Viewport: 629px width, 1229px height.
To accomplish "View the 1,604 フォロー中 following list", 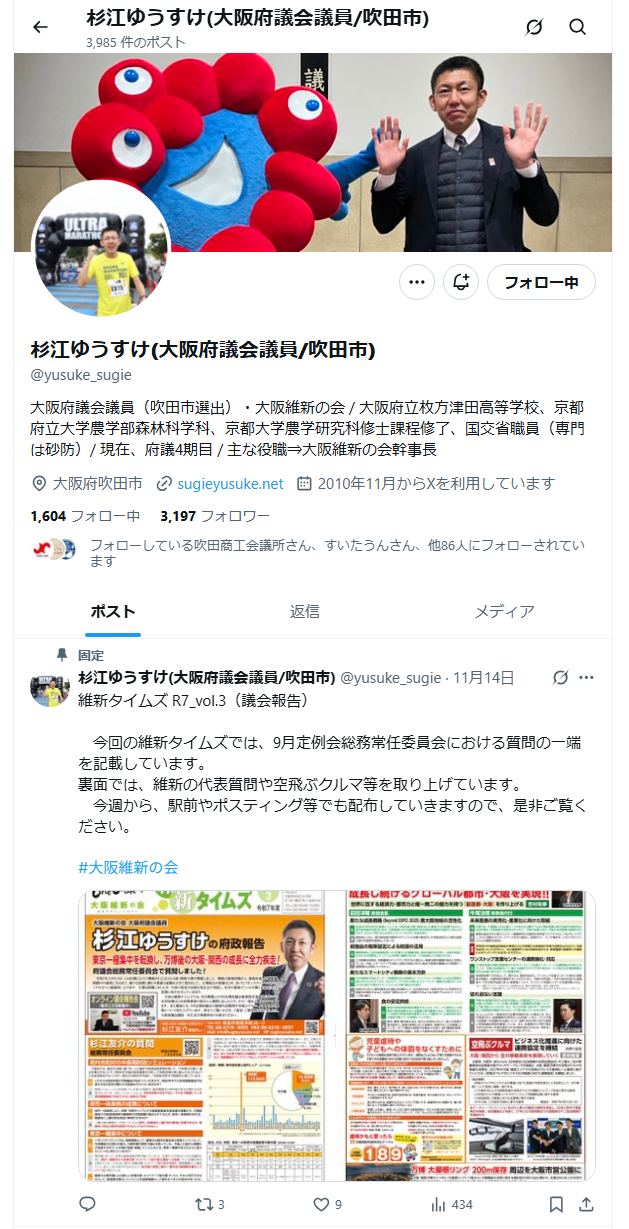I will pyautogui.click(x=85, y=516).
